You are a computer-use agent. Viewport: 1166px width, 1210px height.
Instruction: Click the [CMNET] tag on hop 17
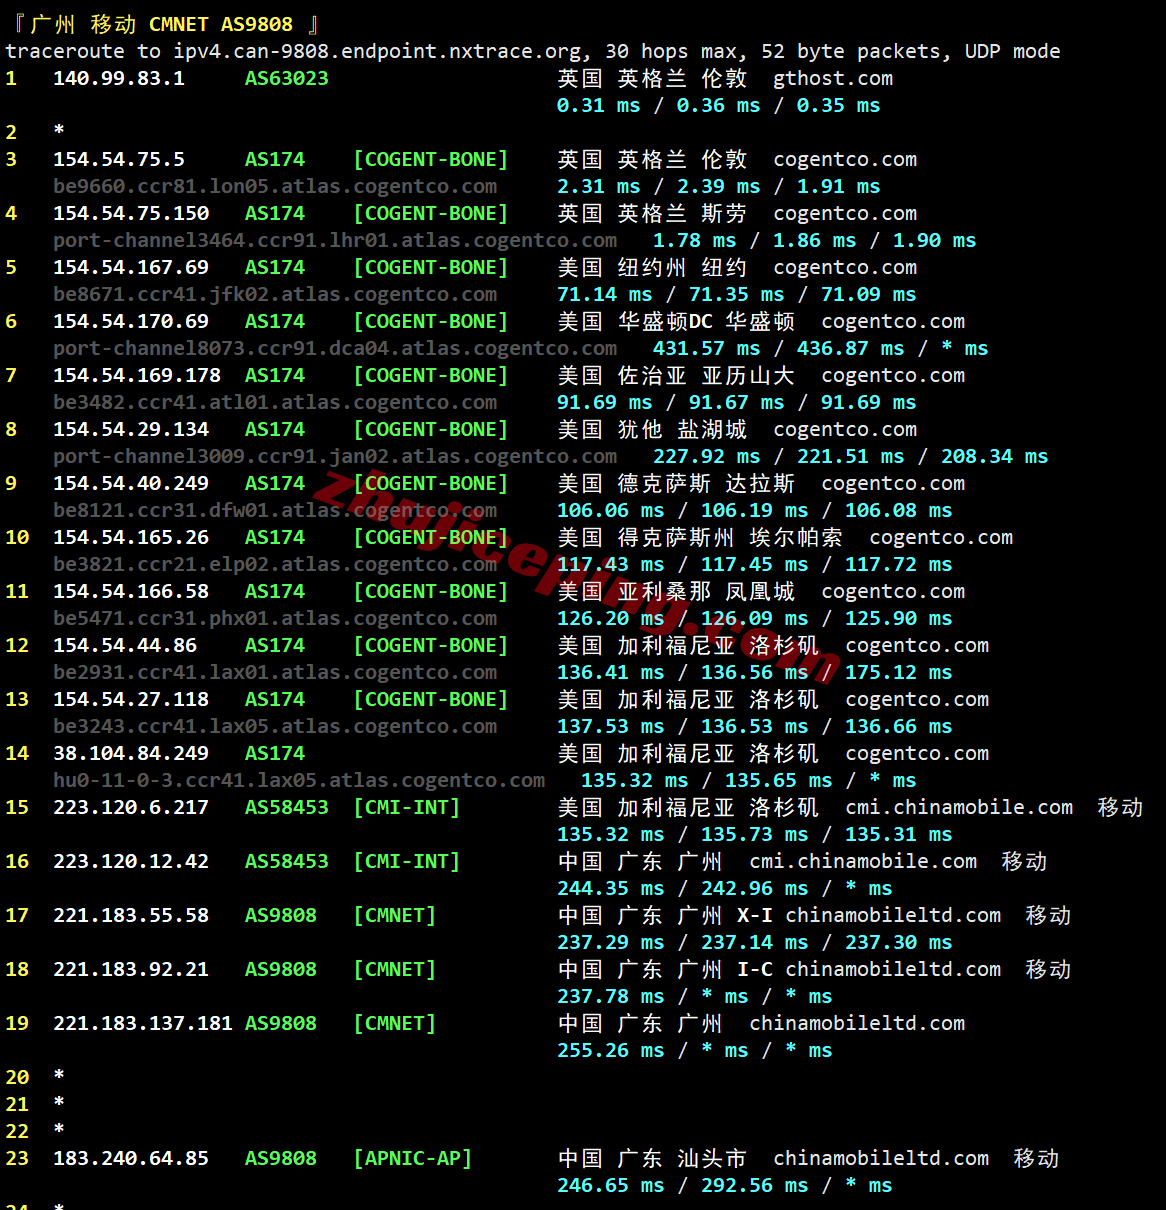tap(394, 915)
